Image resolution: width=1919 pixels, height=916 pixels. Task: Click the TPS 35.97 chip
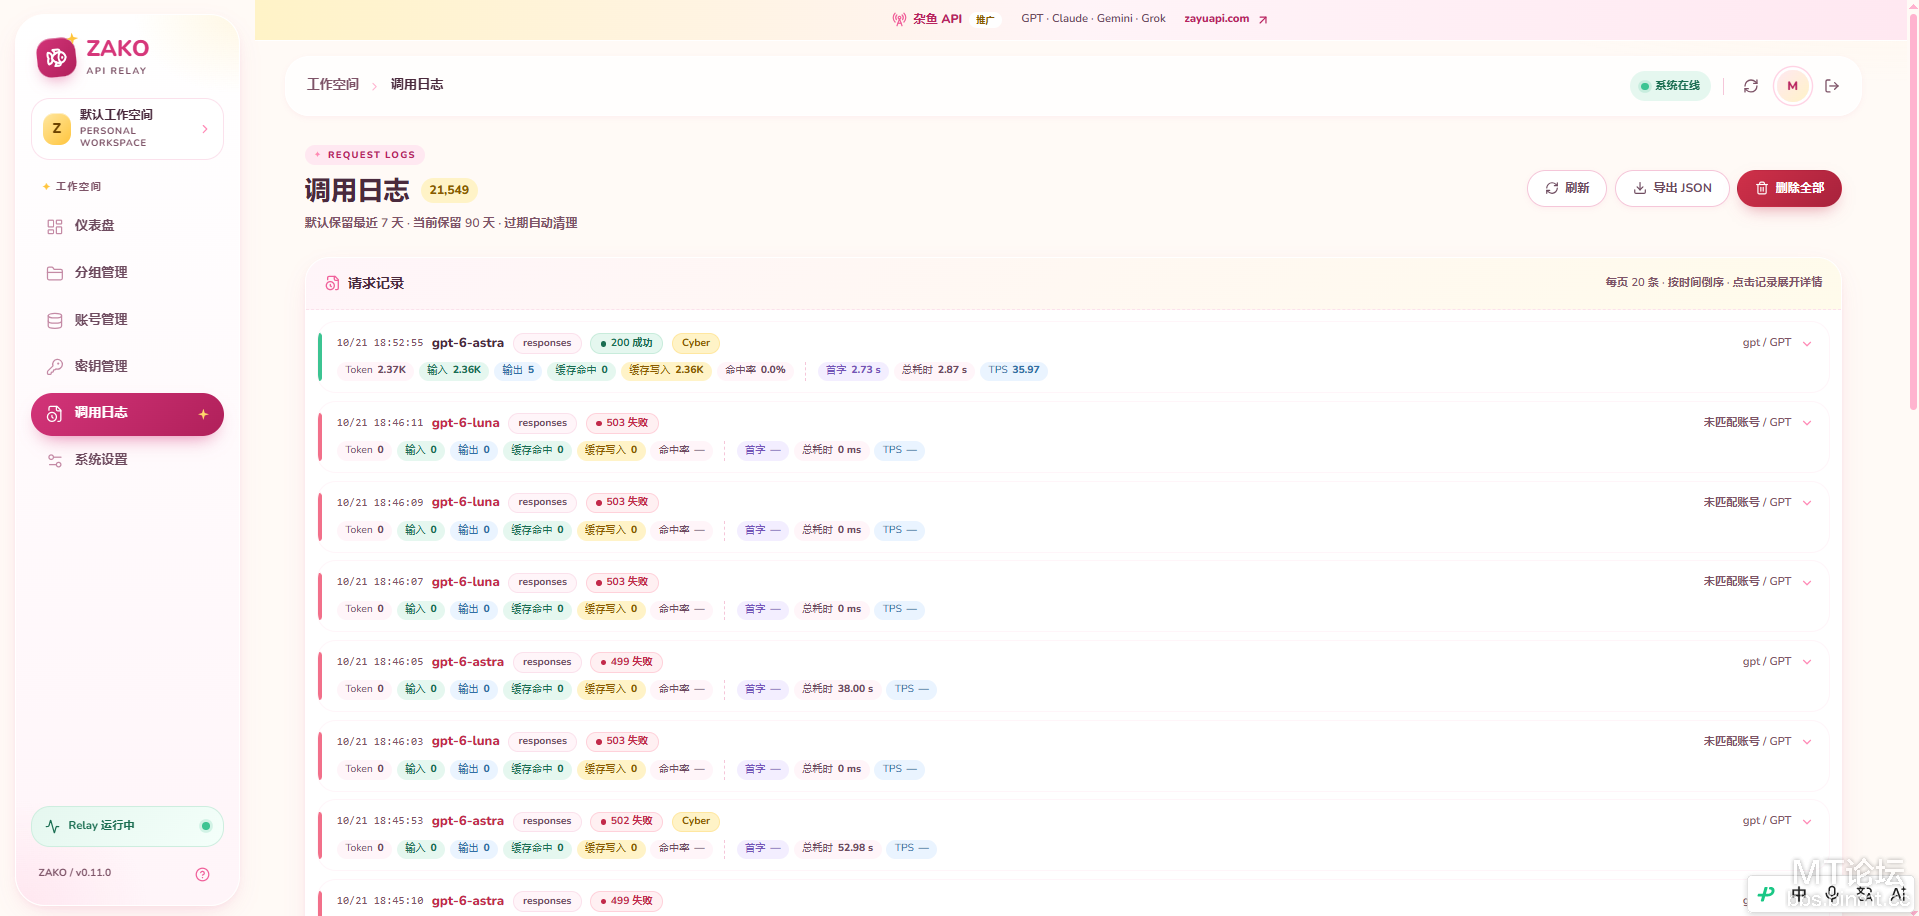pos(1013,370)
